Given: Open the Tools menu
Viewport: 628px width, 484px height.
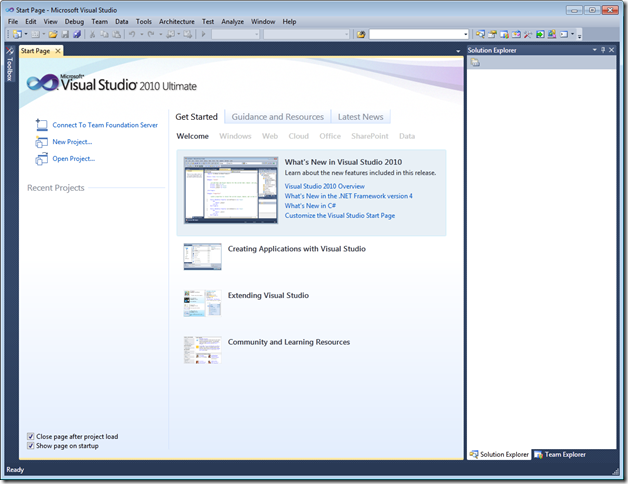Looking at the screenshot, I should click(x=143, y=22).
